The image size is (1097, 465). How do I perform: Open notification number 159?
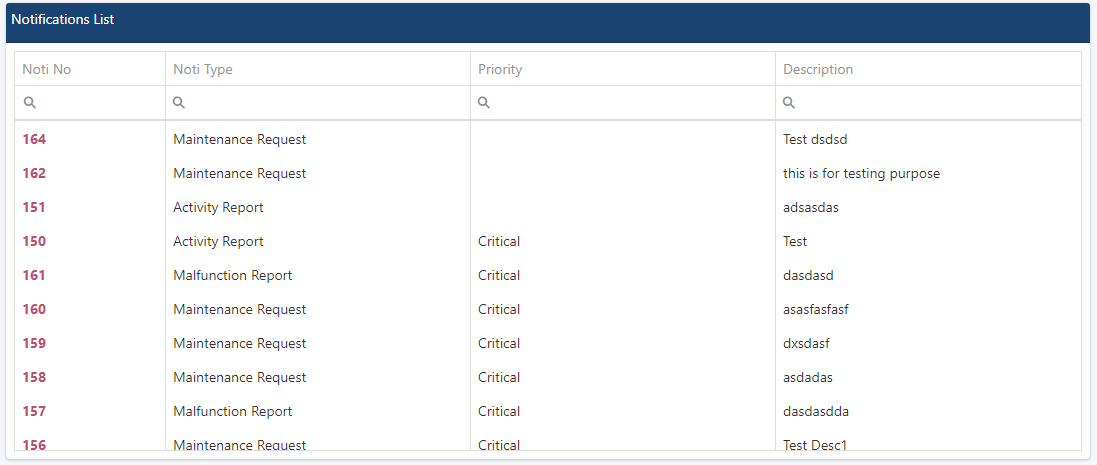tap(34, 343)
